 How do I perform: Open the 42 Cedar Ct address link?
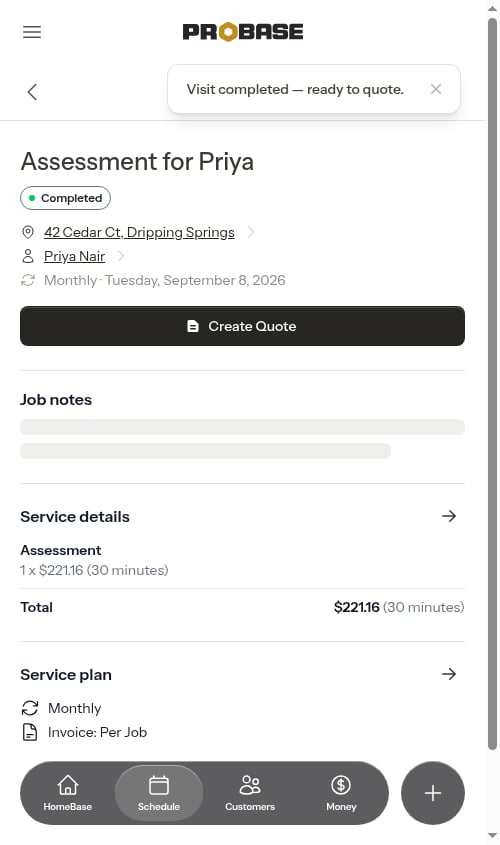tap(139, 232)
